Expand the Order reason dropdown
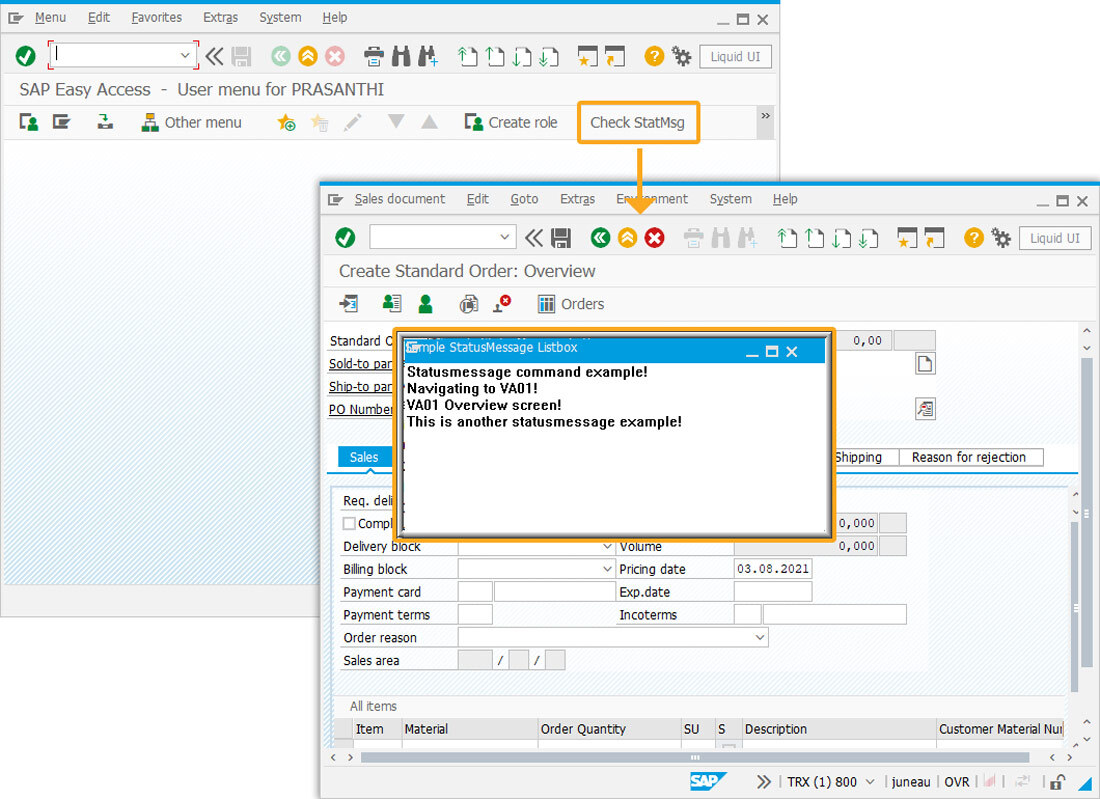 point(760,638)
